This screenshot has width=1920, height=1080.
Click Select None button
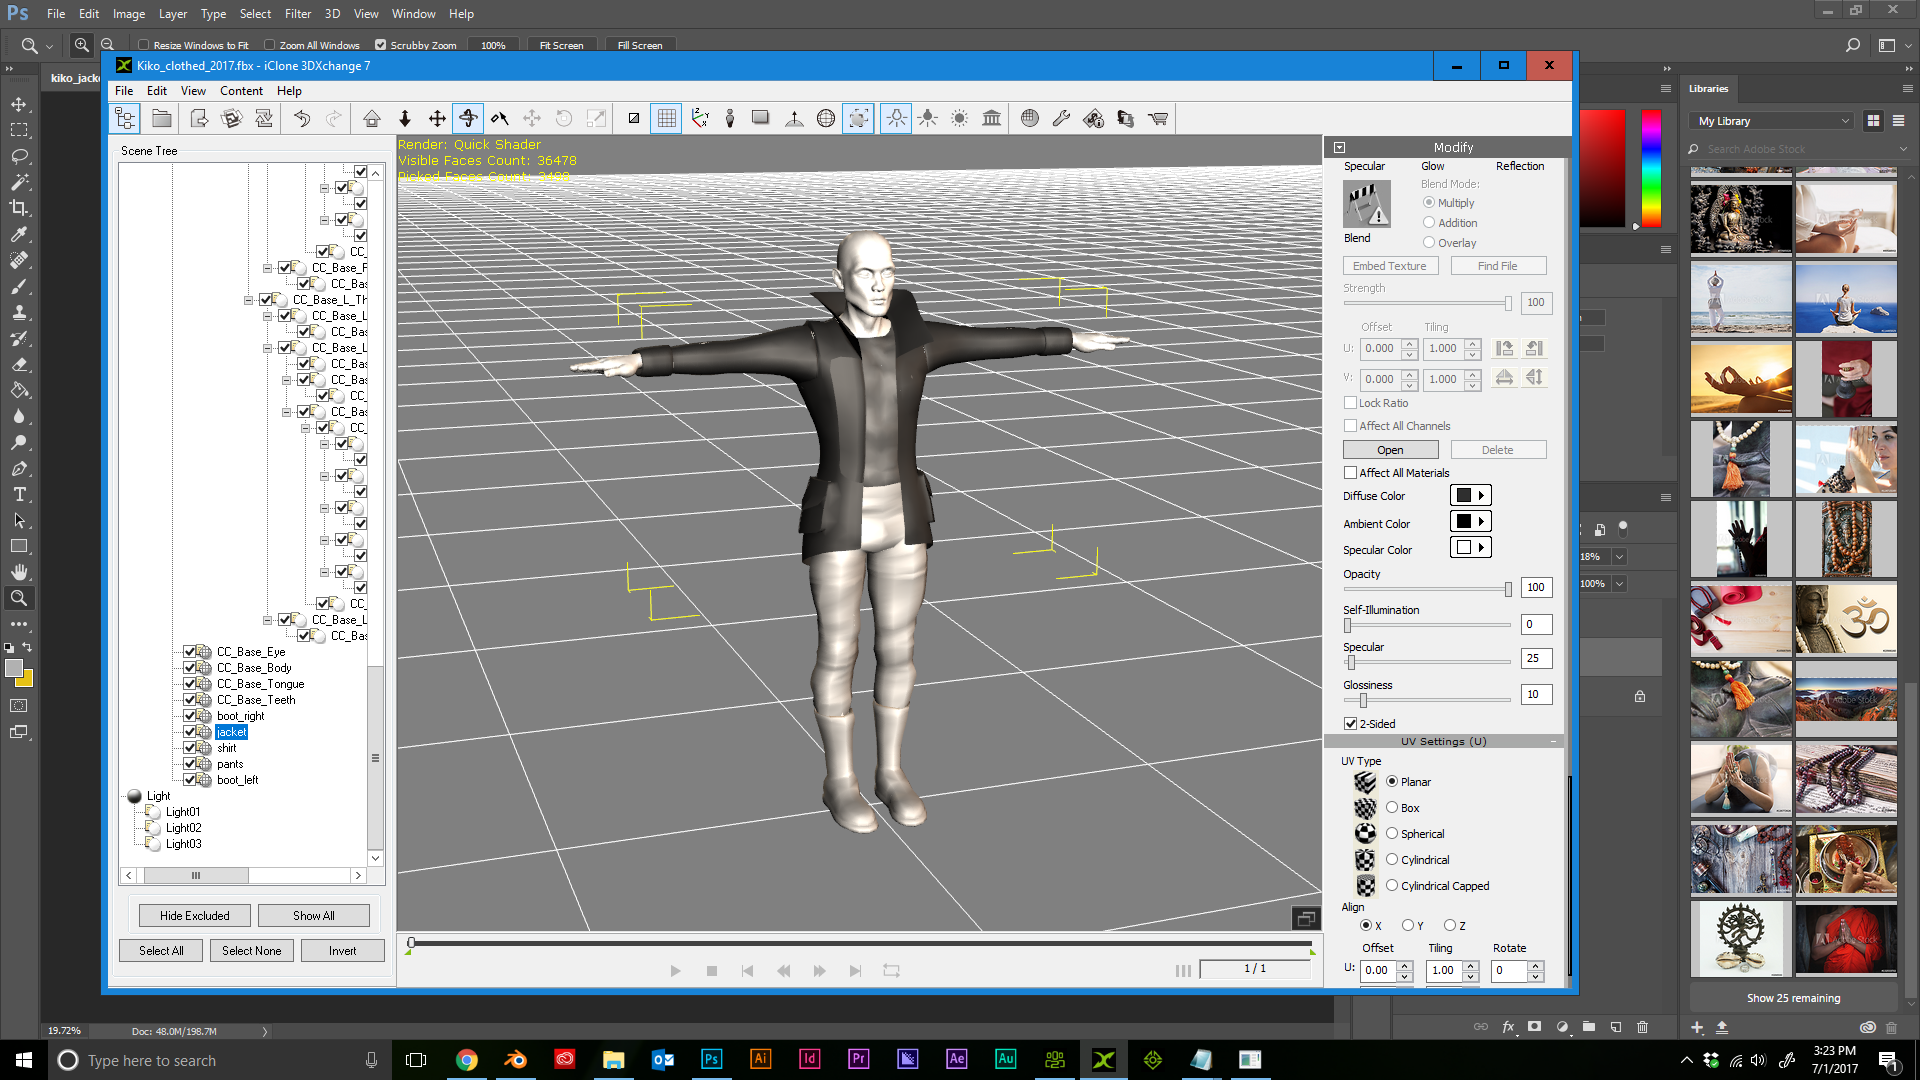[252, 951]
